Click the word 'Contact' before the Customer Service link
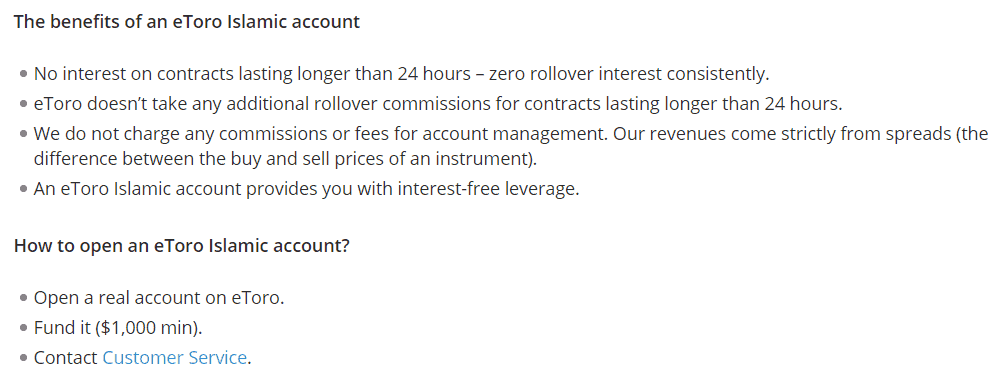Image resolution: width=1001 pixels, height=385 pixels. coord(66,358)
